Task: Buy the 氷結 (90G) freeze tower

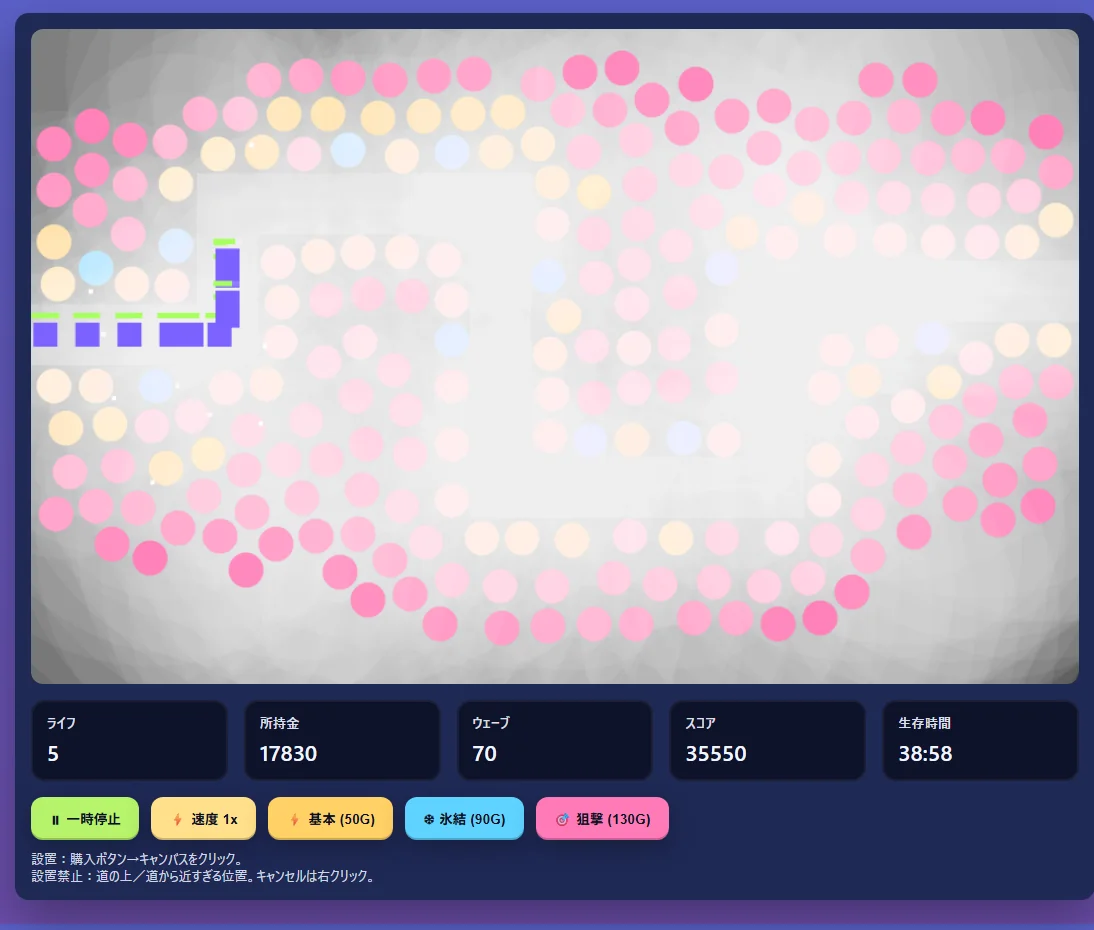Action: coord(464,819)
